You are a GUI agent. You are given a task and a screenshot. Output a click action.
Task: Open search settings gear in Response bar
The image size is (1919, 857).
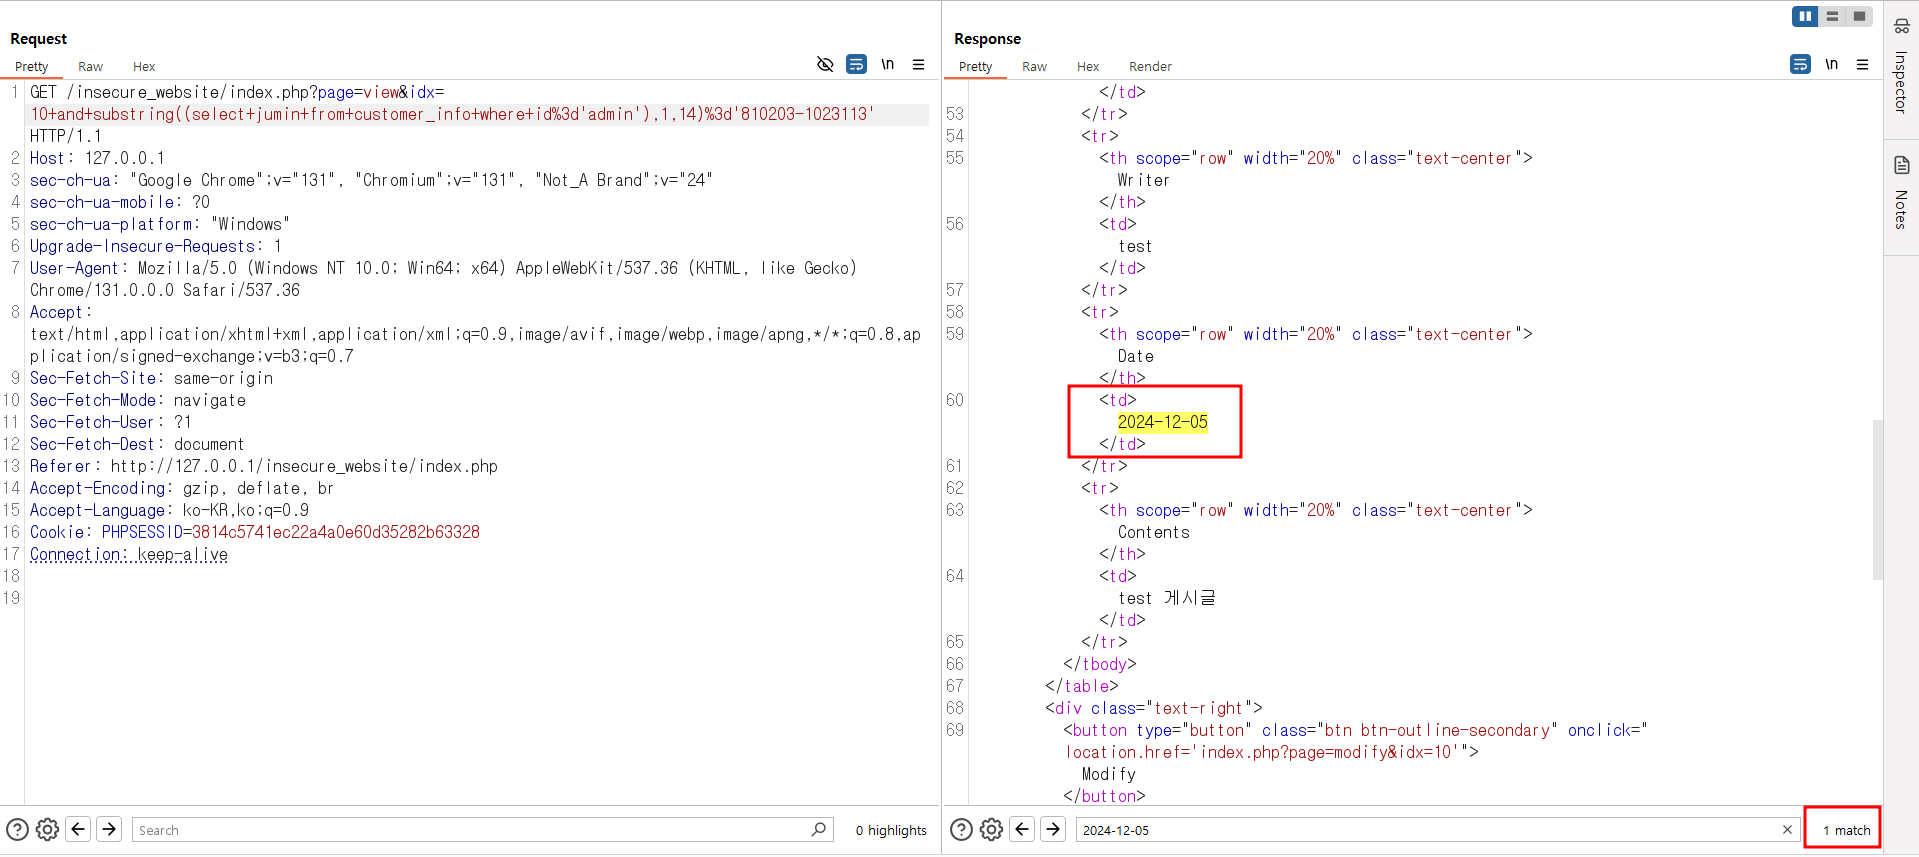tap(991, 829)
